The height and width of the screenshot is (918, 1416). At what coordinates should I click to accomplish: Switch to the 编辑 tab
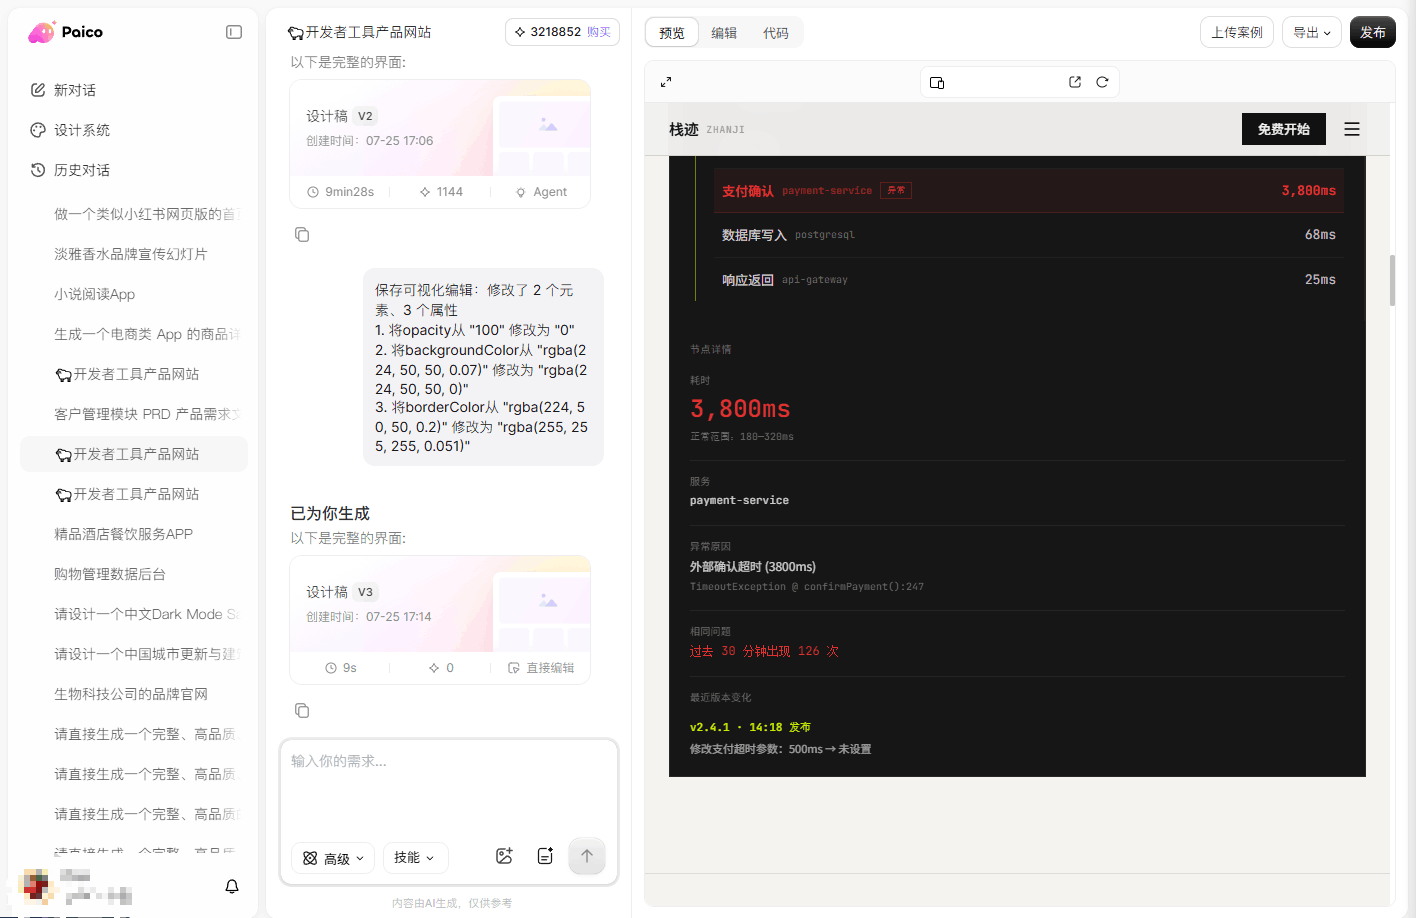pos(724,33)
